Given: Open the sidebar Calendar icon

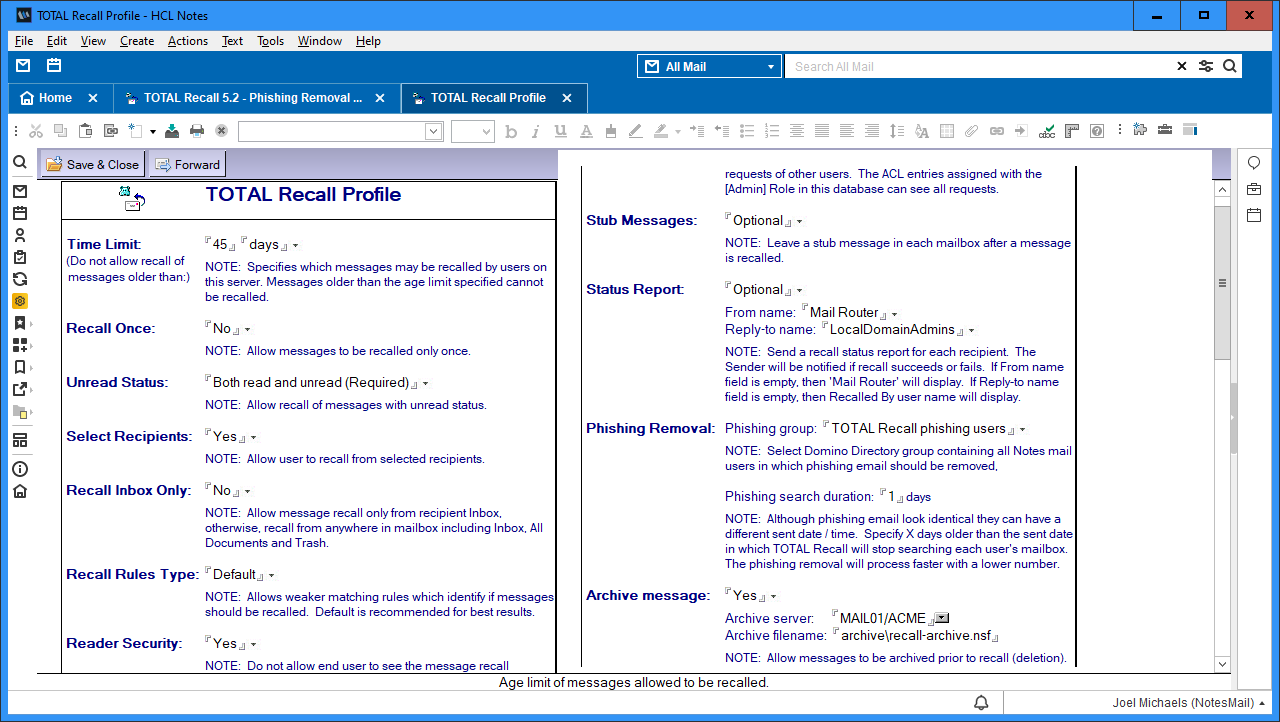Looking at the screenshot, I should click(20, 213).
